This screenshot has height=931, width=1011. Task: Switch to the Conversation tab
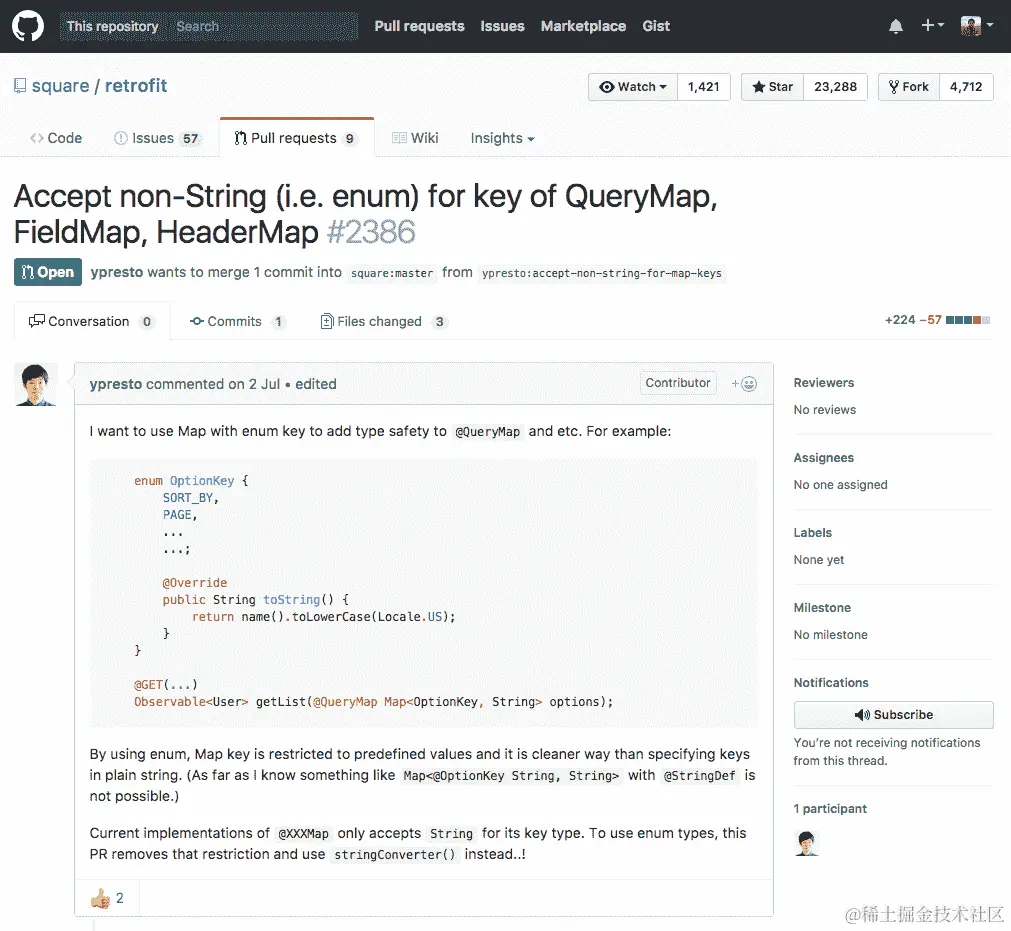point(92,321)
